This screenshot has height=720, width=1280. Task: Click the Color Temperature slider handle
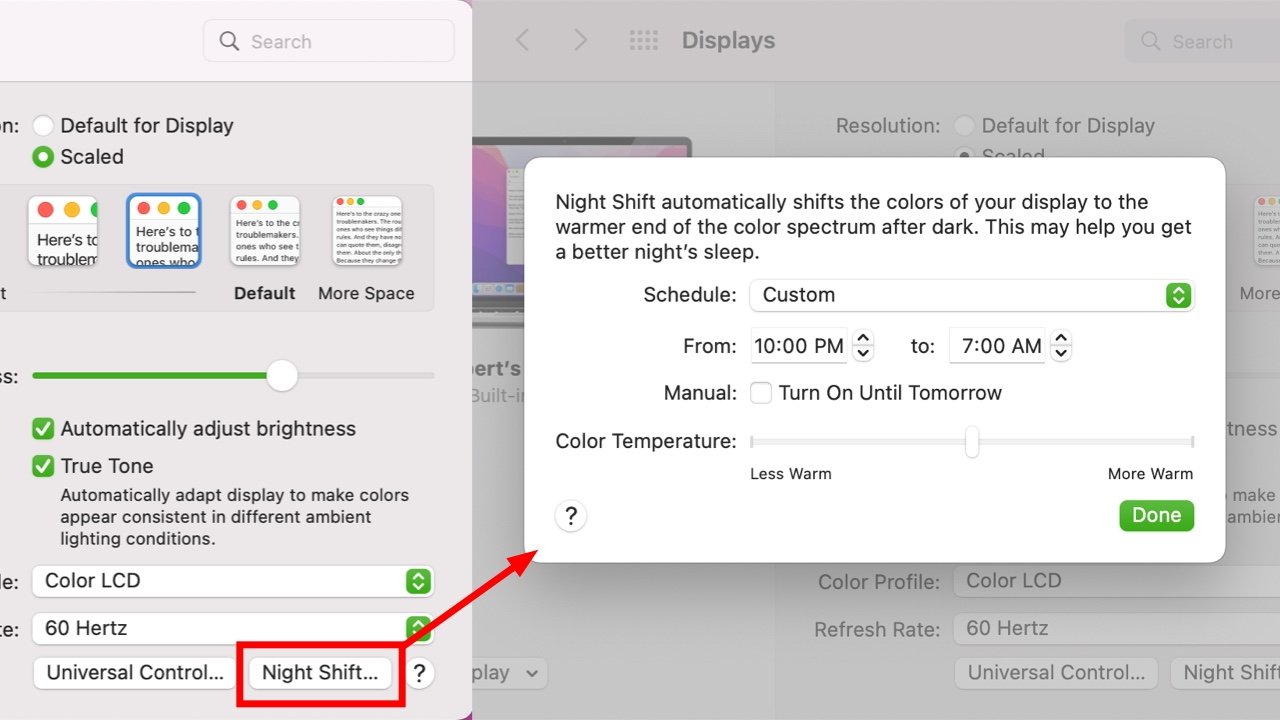click(x=971, y=441)
